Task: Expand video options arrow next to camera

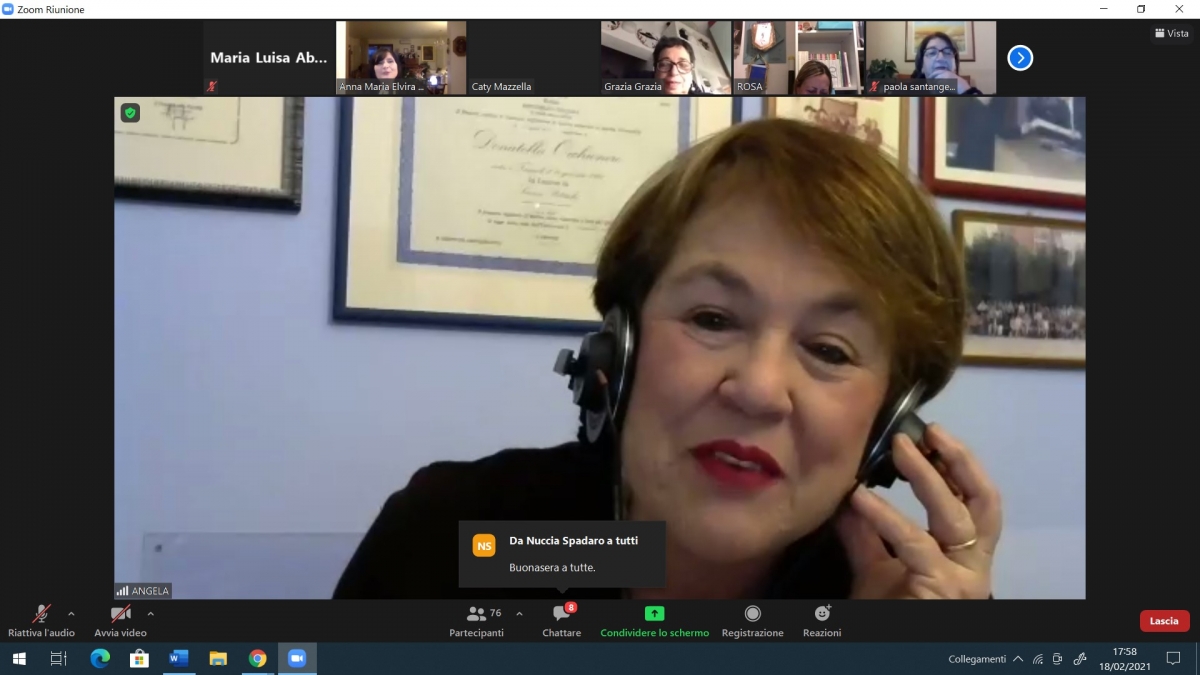Action: (151, 614)
